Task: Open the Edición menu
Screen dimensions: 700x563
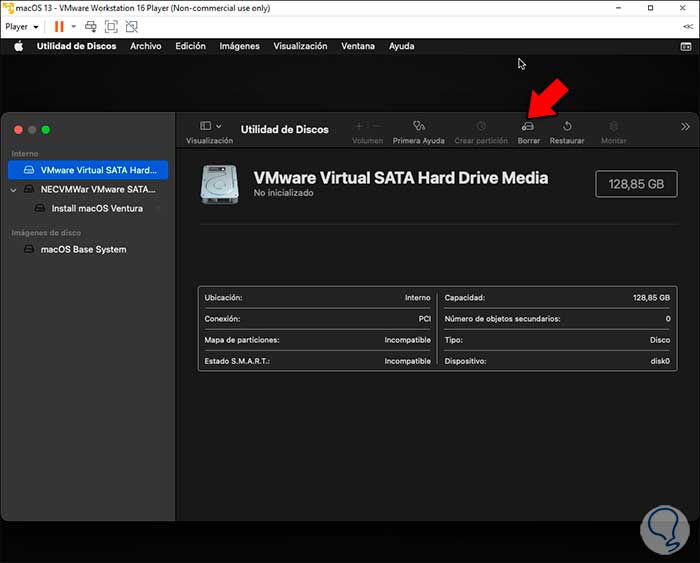Action: pyautogui.click(x=190, y=46)
